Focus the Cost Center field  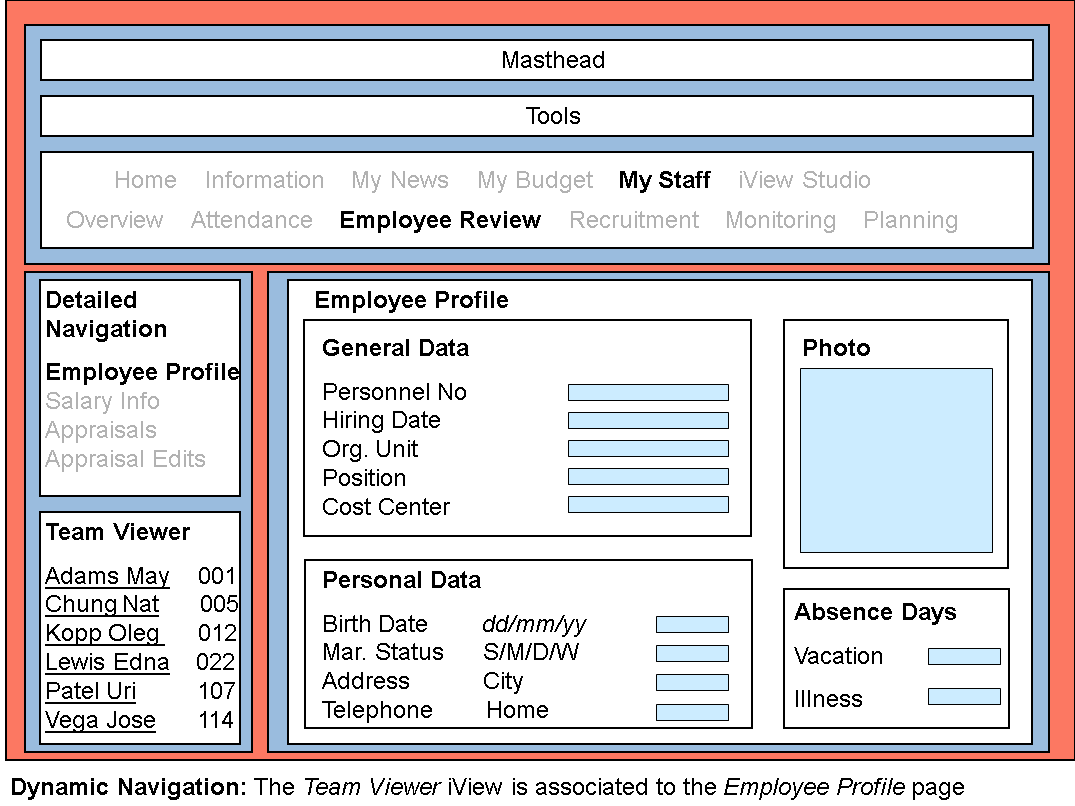click(648, 505)
